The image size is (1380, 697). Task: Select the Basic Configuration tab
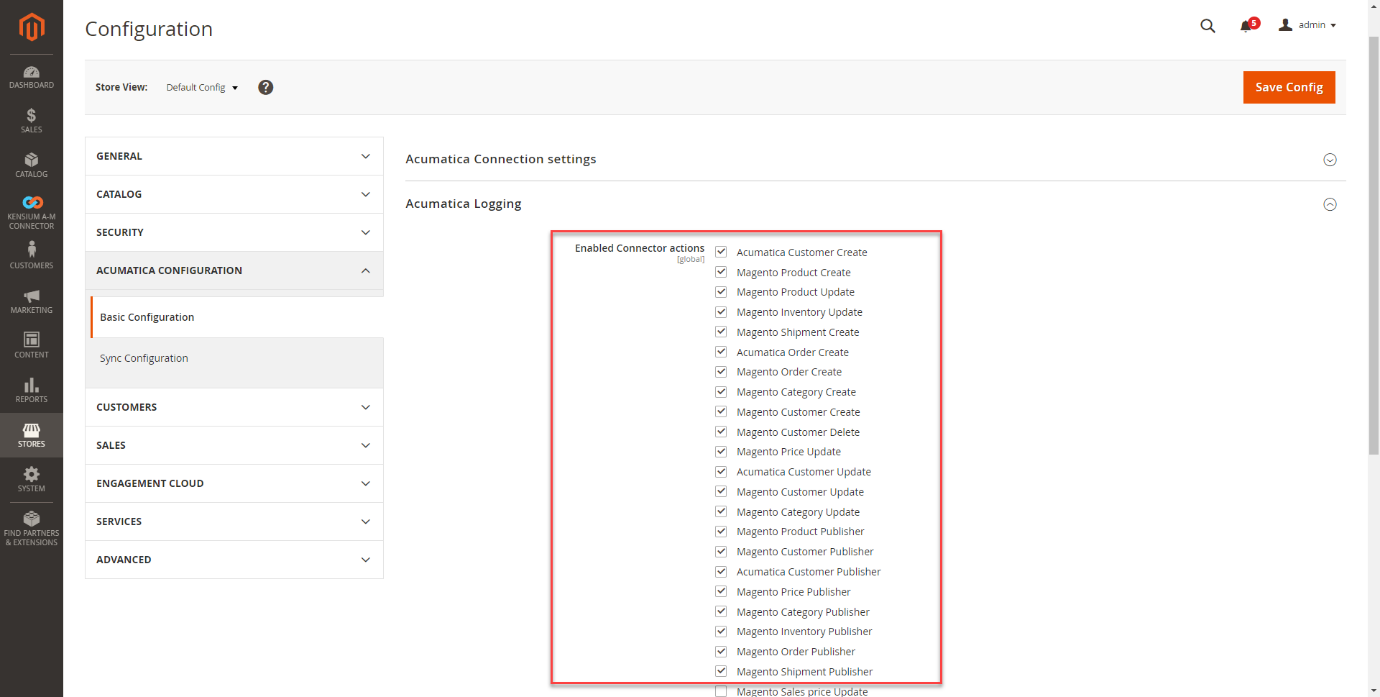[237, 317]
